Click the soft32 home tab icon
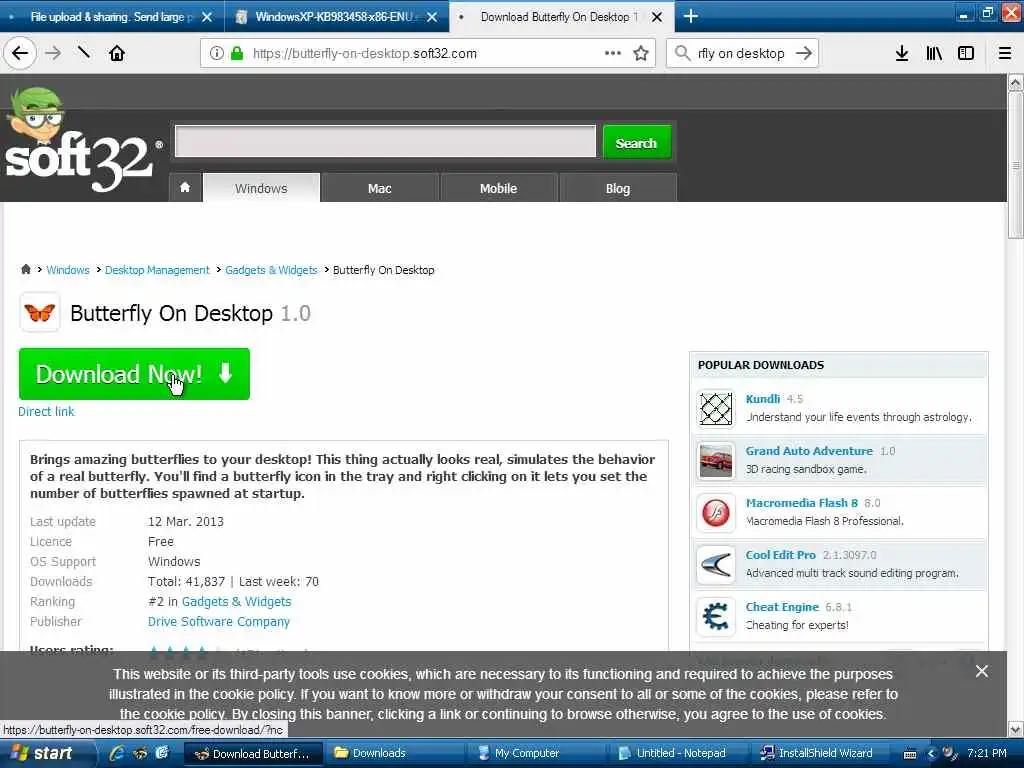This screenshot has width=1024, height=768. [x=185, y=188]
